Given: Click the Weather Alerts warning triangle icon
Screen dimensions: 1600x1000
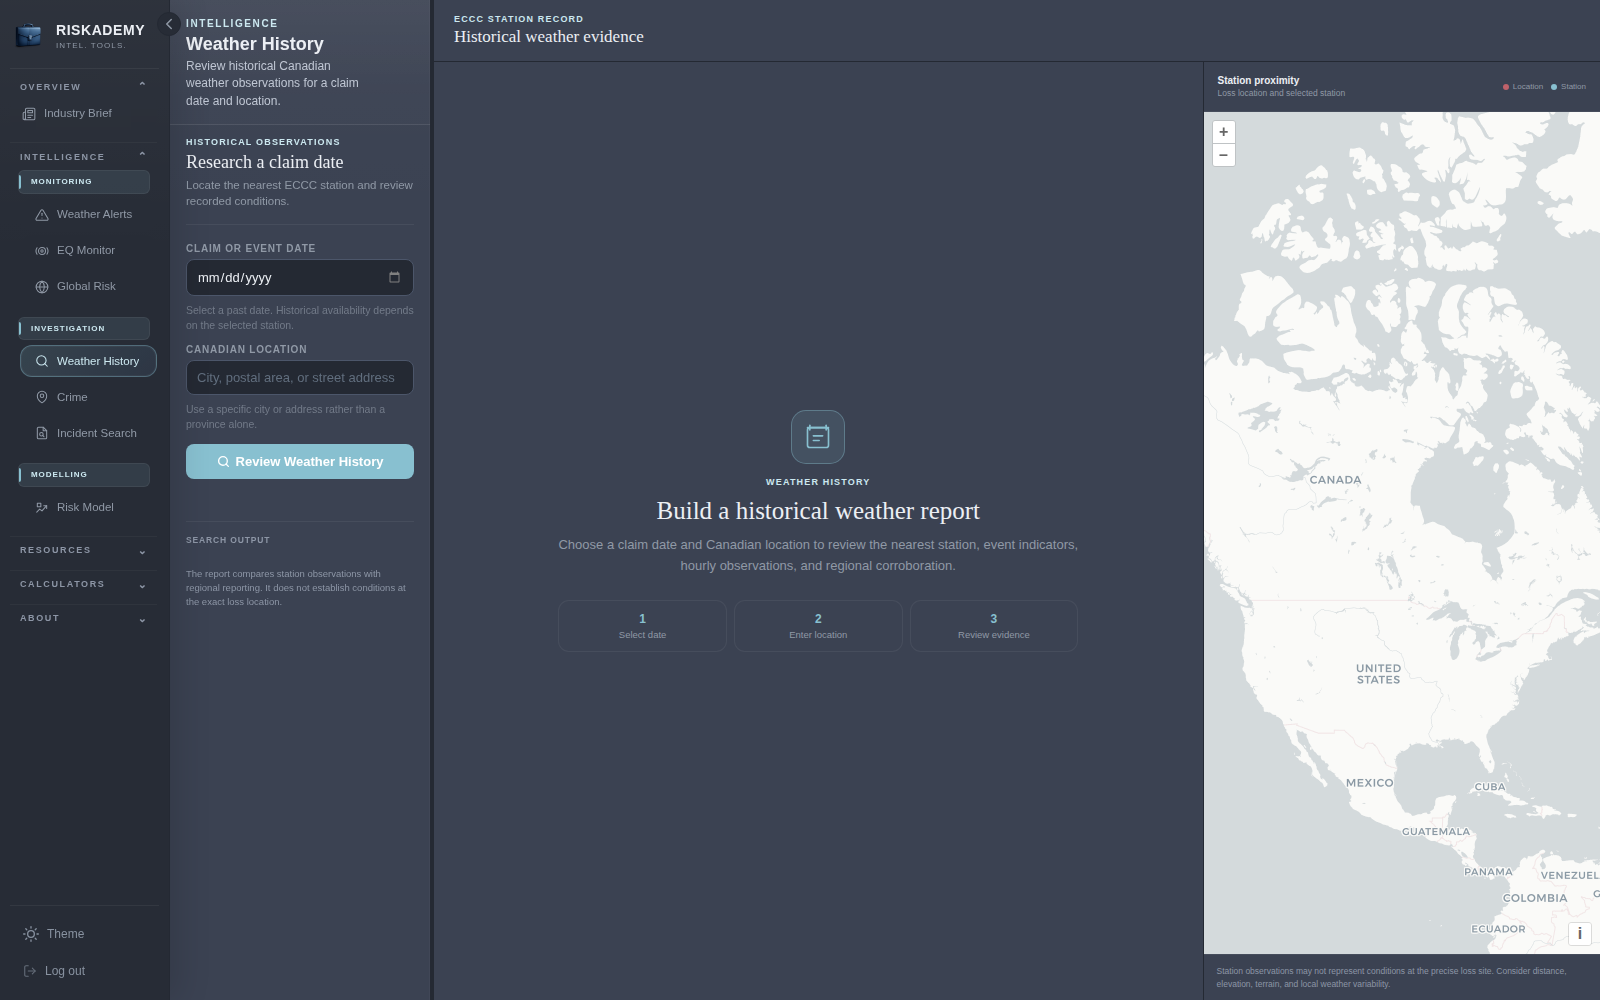Looking at the screenshot, I should (x=42, y=215).
